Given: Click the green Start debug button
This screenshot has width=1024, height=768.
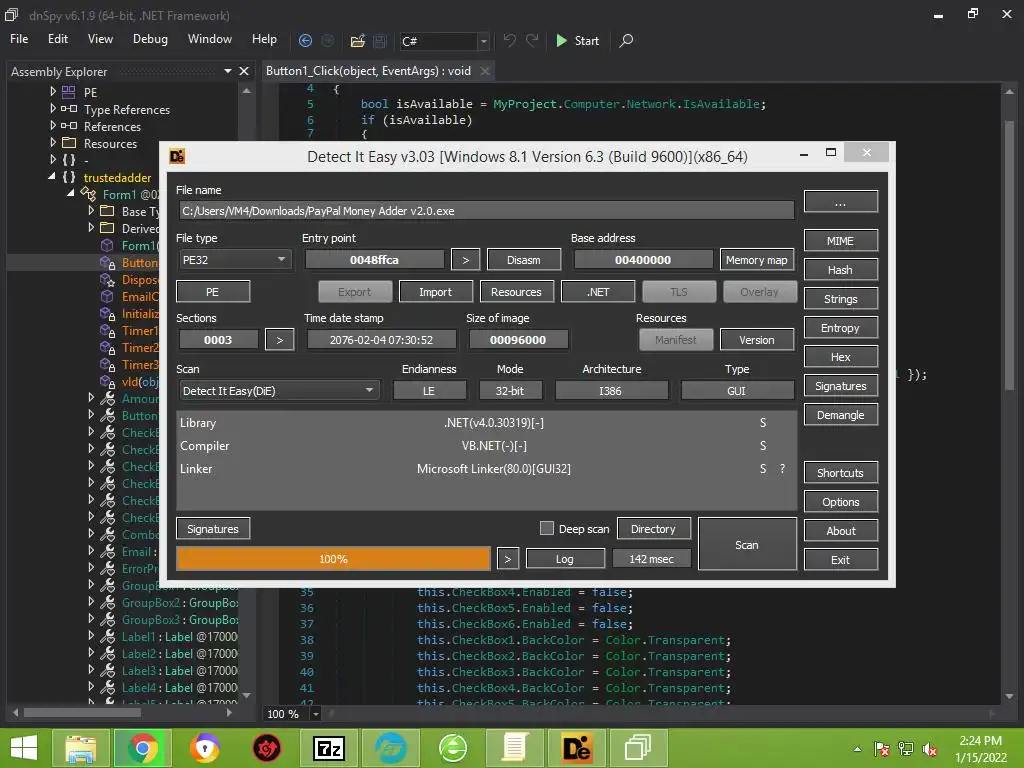Looking at the screenshot, I should coord(577,40).
